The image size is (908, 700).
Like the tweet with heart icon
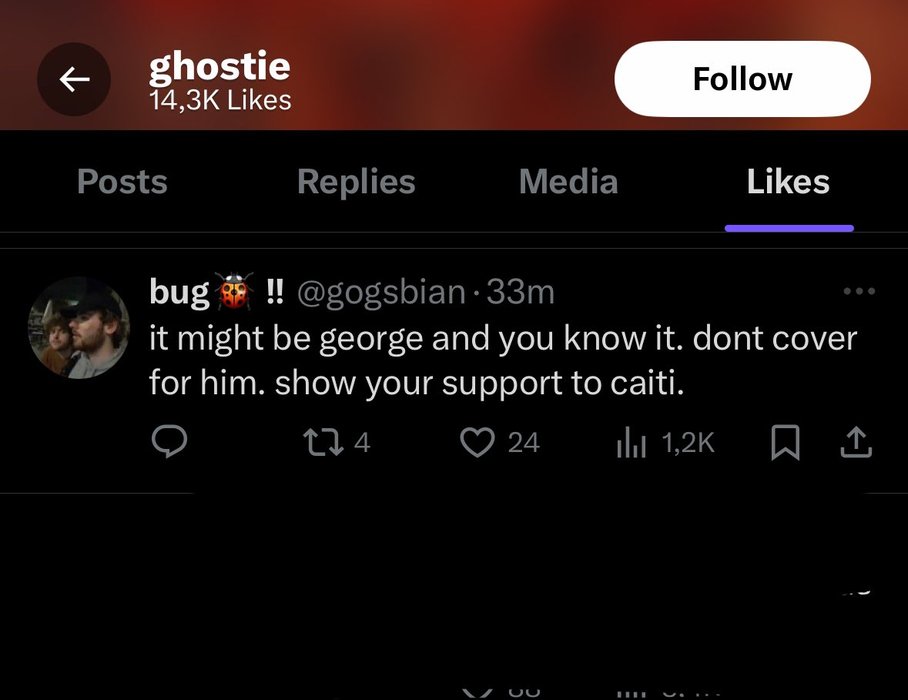pos(478,442)
